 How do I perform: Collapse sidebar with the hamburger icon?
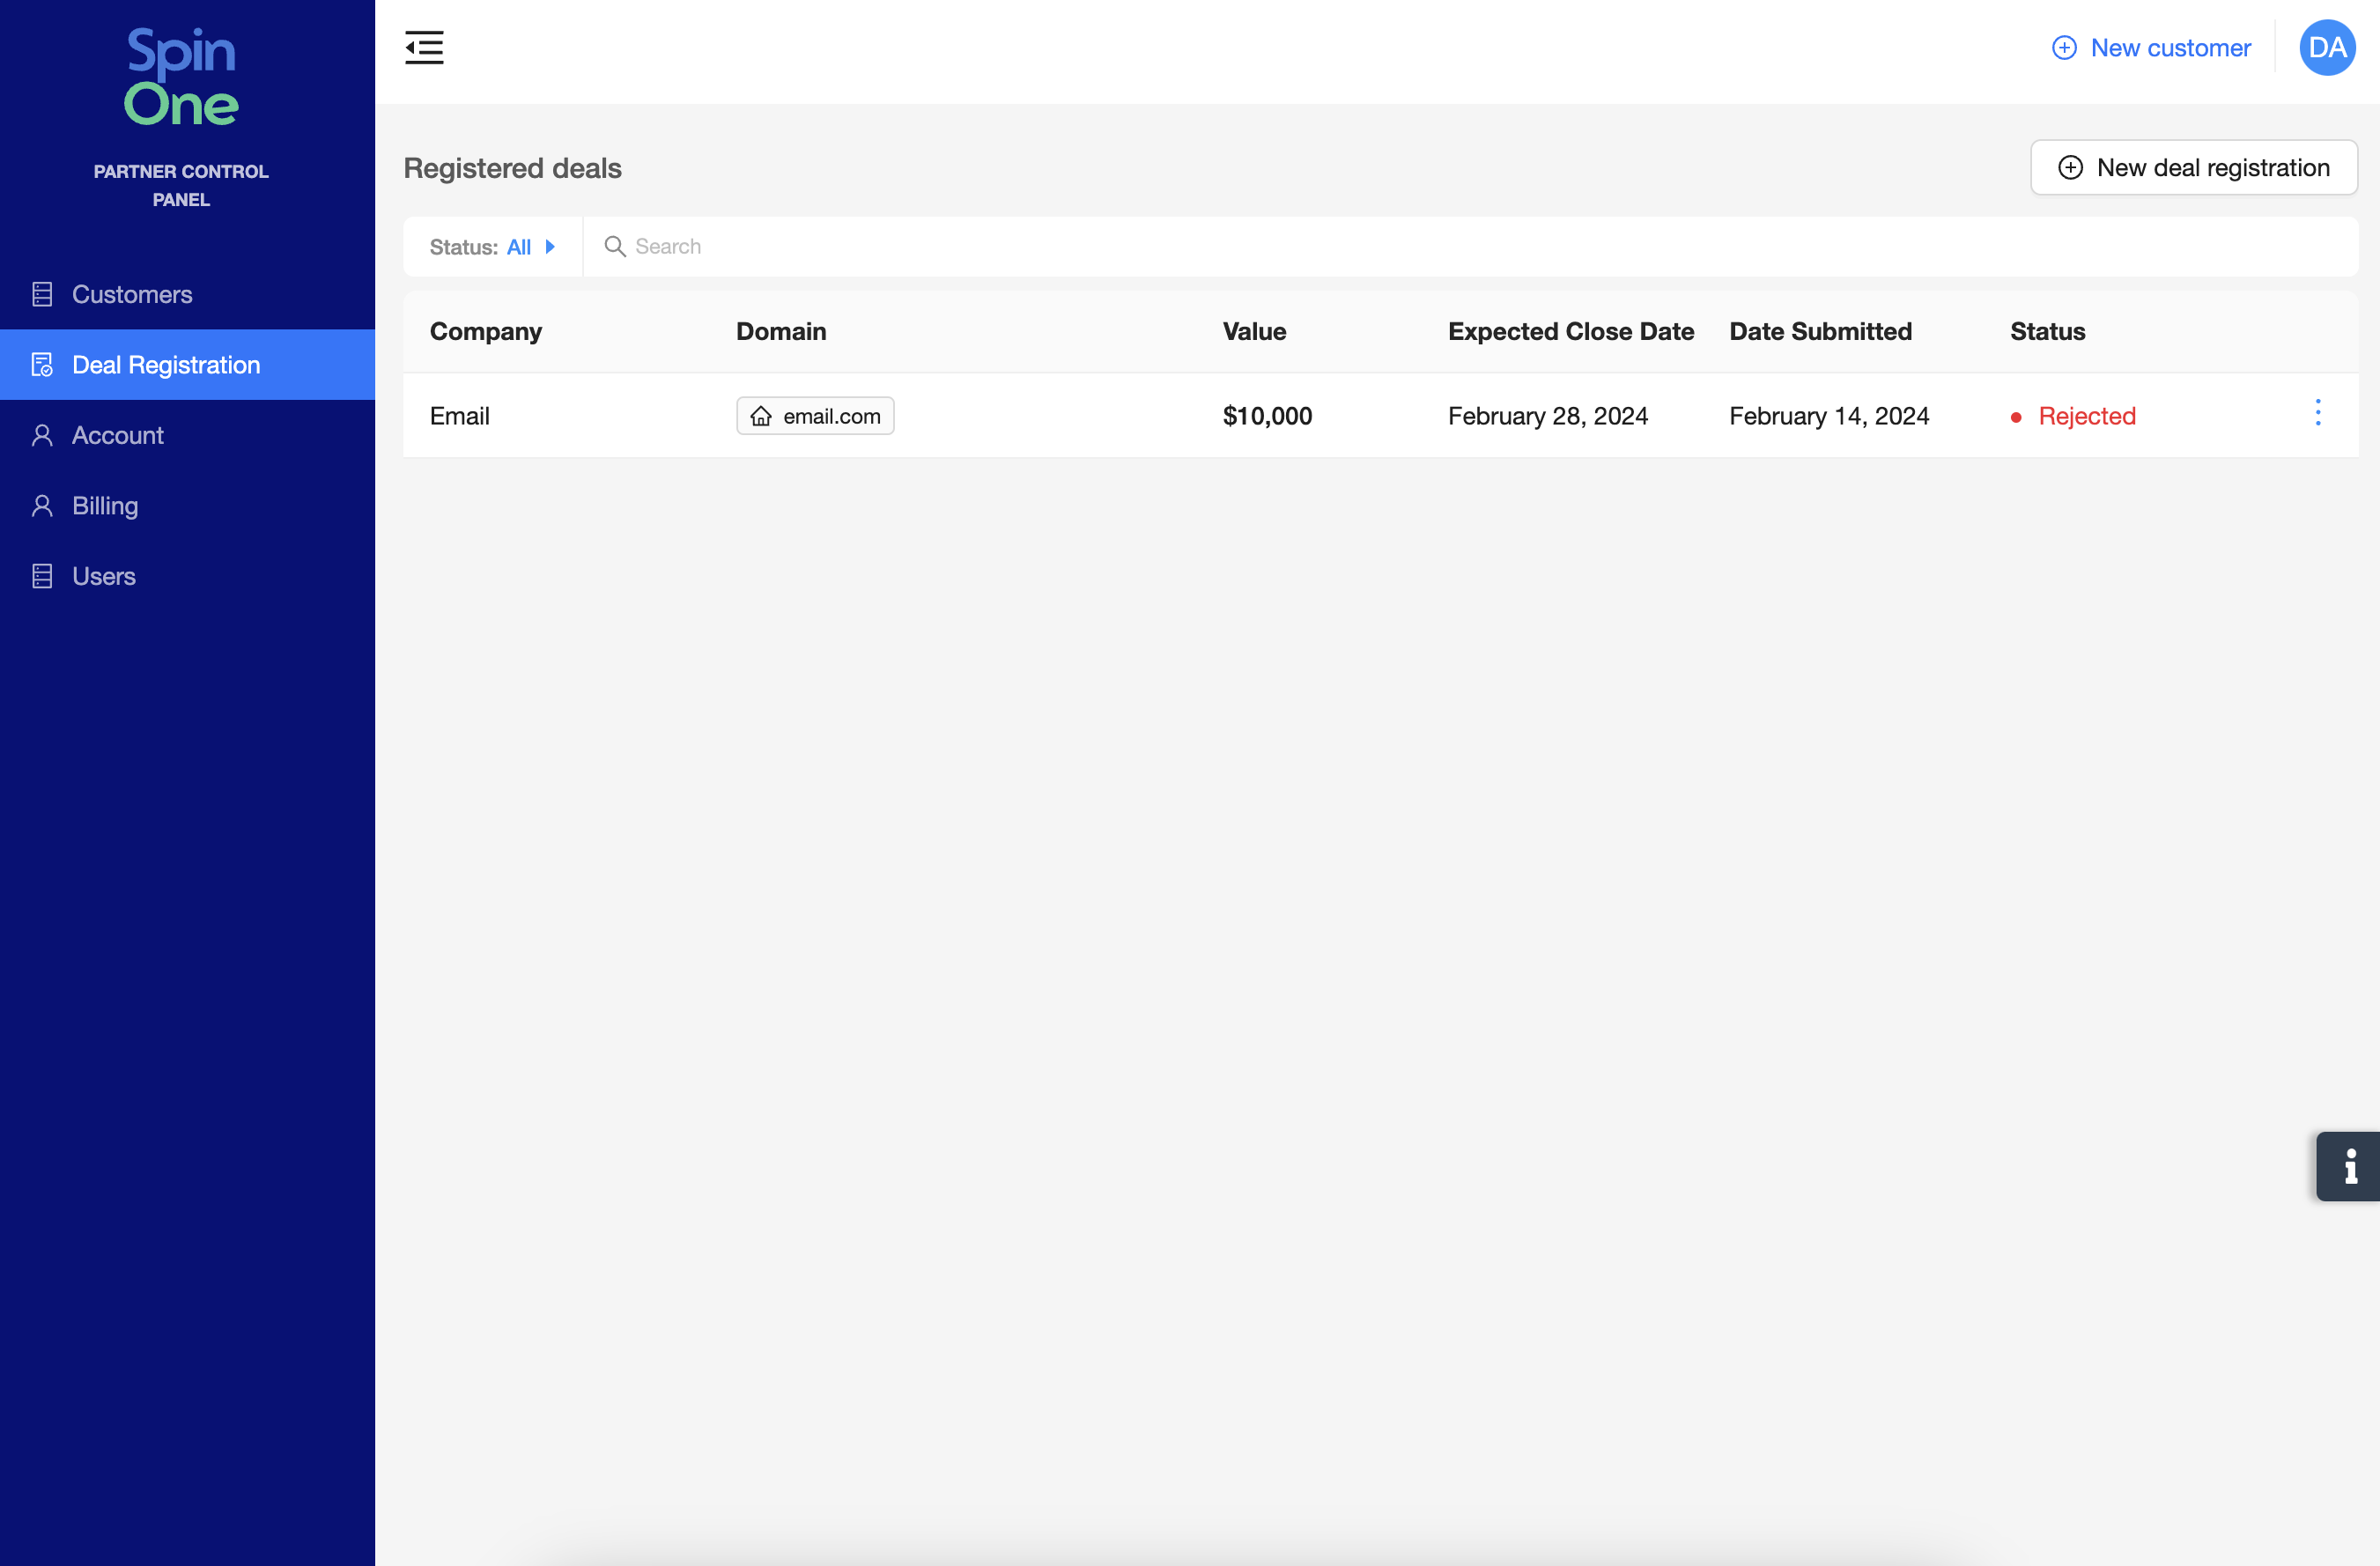point(424,47)
